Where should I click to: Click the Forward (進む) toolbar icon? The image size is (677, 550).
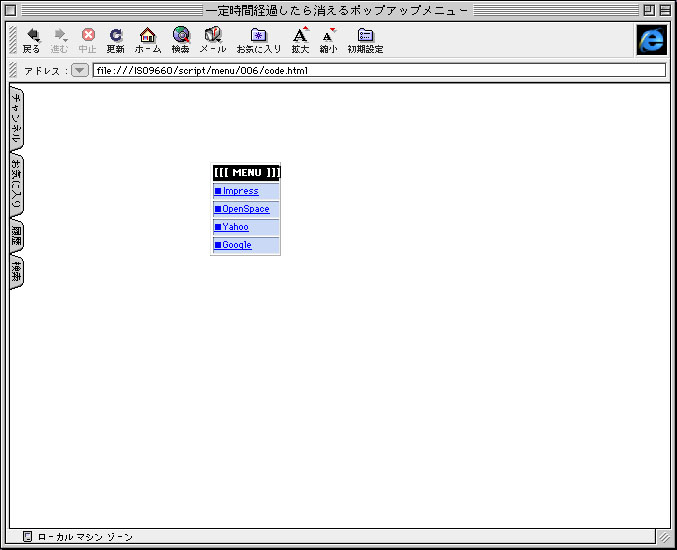click(x=59, y=40)
